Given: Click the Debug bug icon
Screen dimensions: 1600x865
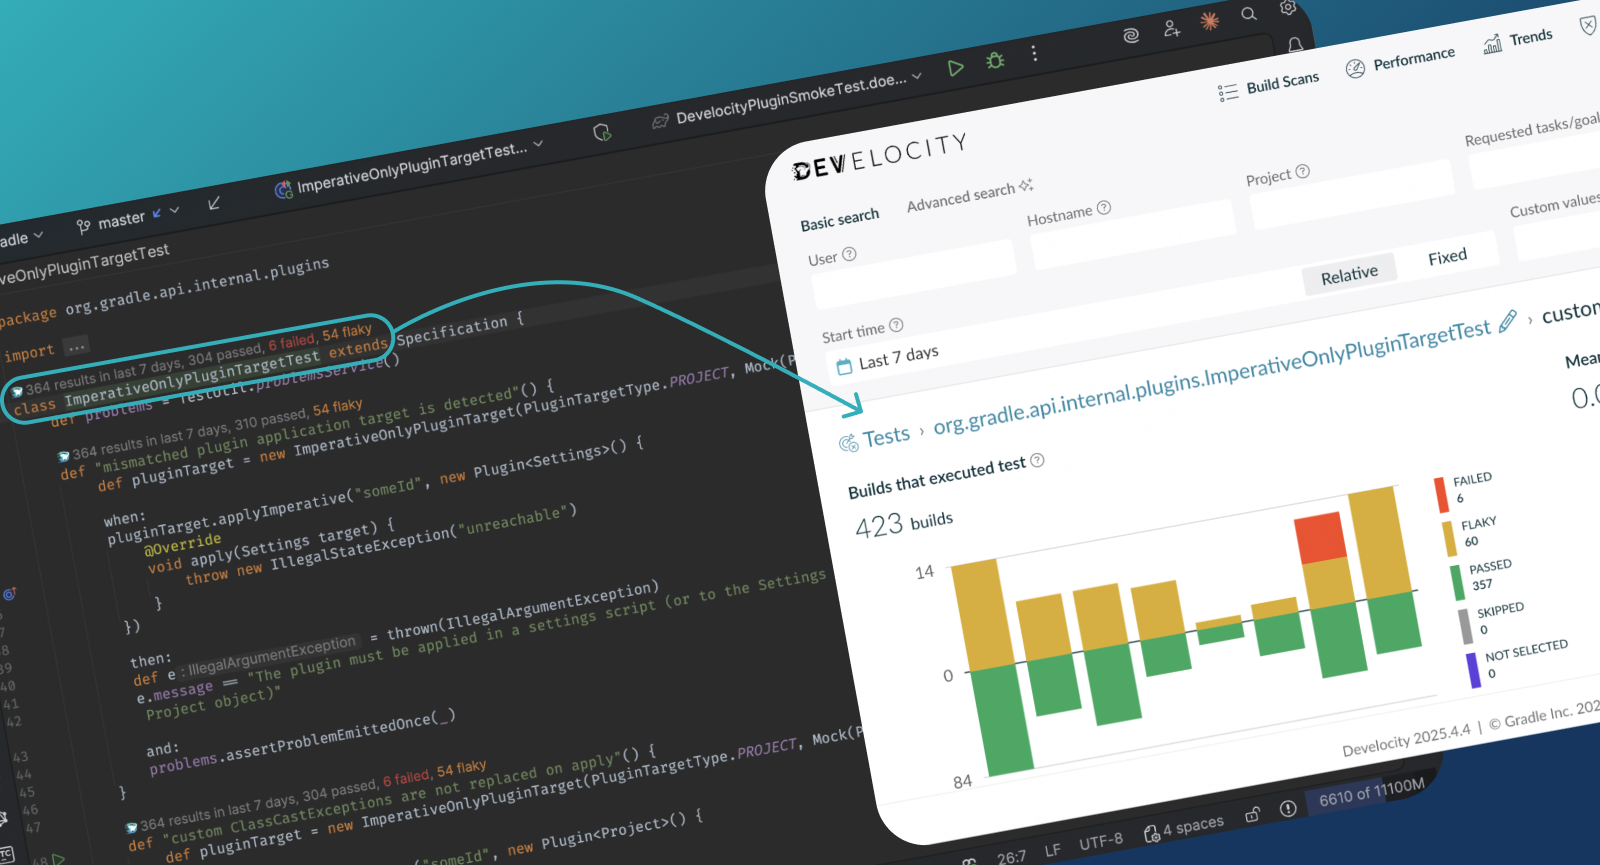Looking at the screenshot, I should pyautogui.click(x=995, y=61).
